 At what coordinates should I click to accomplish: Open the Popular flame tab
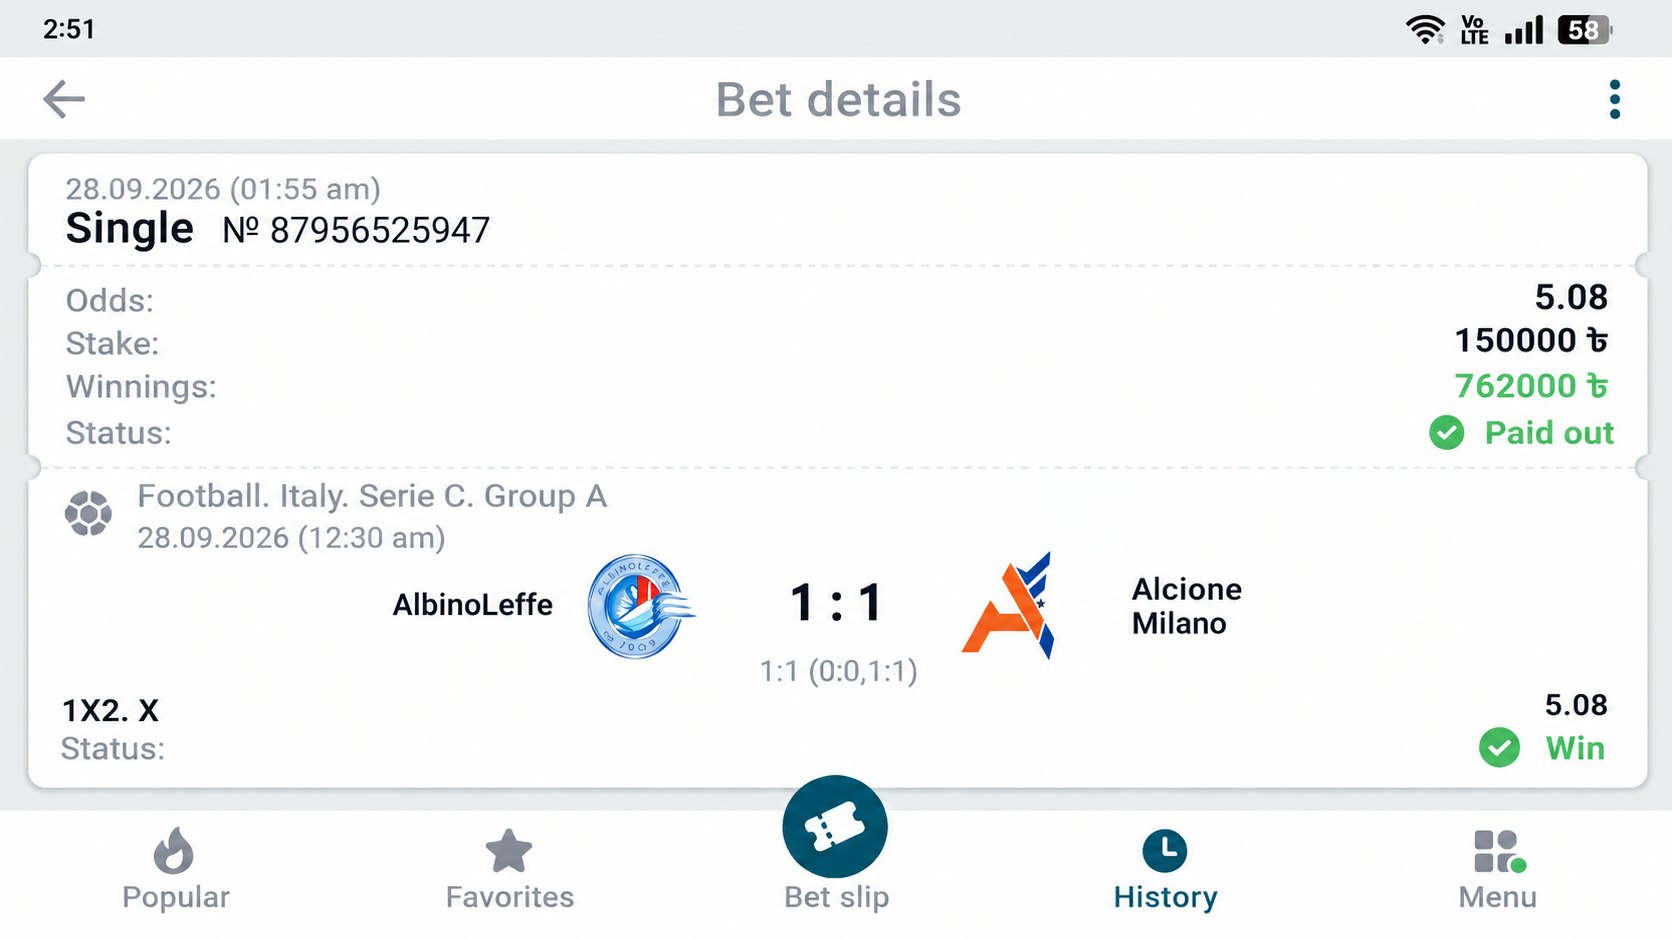pos(175,869)
